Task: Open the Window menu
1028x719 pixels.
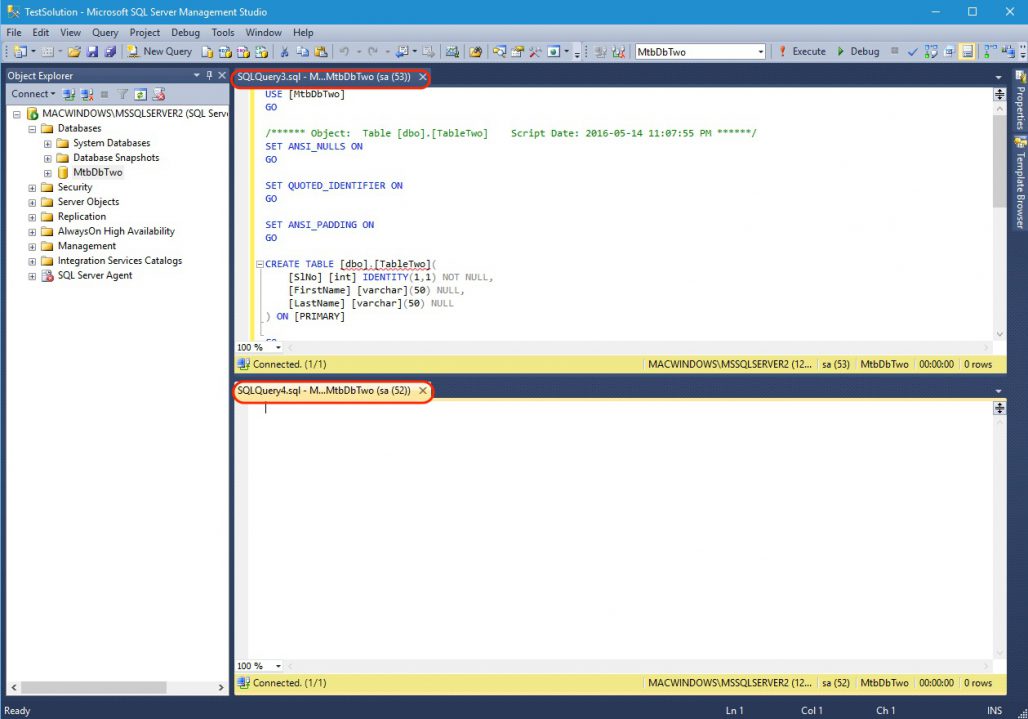Action: tap(264, 32)
